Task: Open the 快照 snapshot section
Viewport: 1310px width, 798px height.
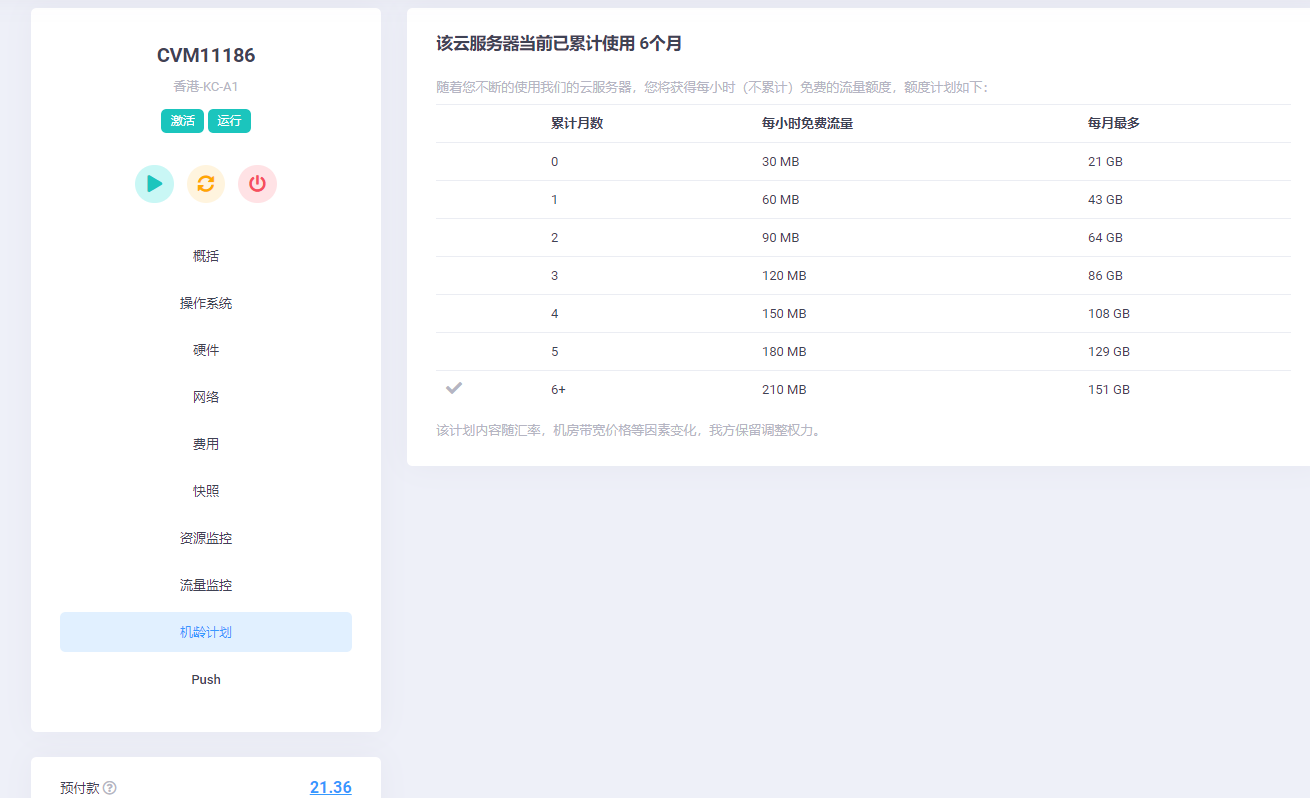Action: point(206,491)
